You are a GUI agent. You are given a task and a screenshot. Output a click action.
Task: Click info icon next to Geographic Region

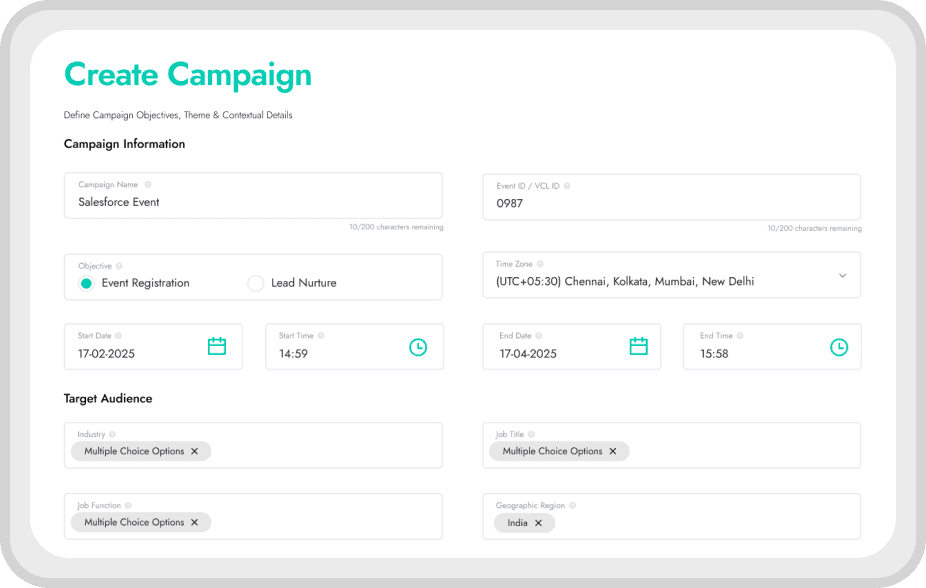point(572,506)
